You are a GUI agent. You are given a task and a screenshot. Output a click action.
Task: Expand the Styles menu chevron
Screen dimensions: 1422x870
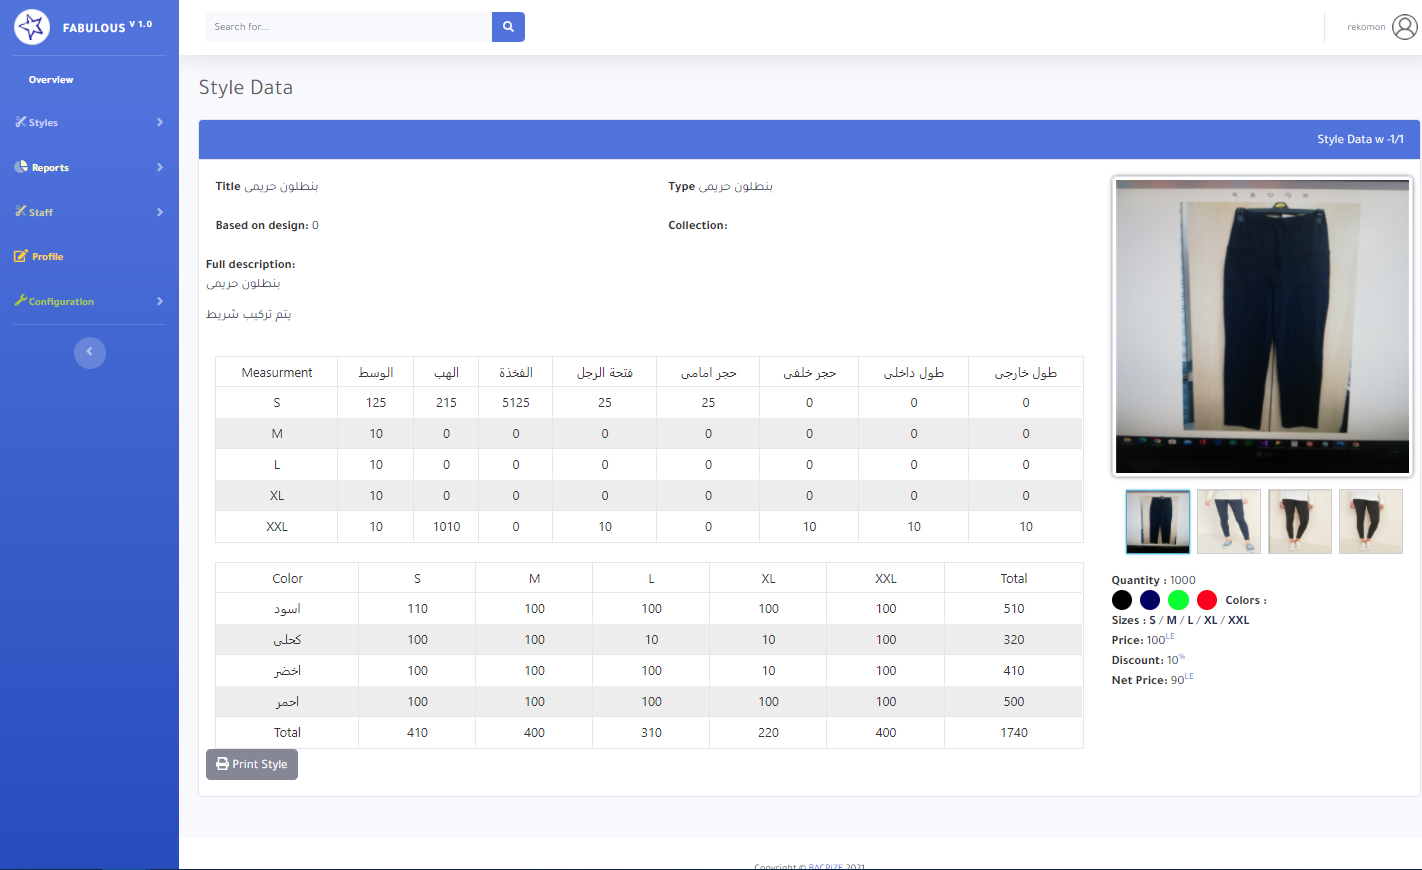point(160,122)
